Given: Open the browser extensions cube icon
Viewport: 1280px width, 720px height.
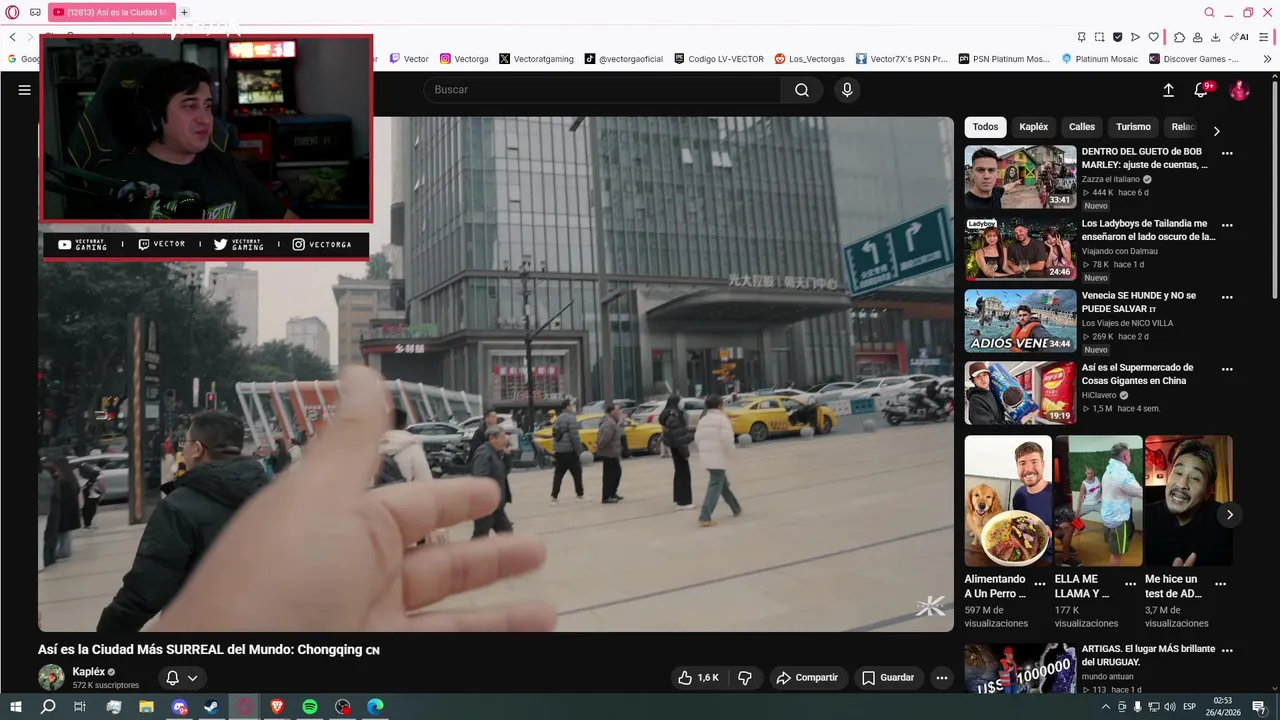Looking at the screenshot, I should [1179, 37].
